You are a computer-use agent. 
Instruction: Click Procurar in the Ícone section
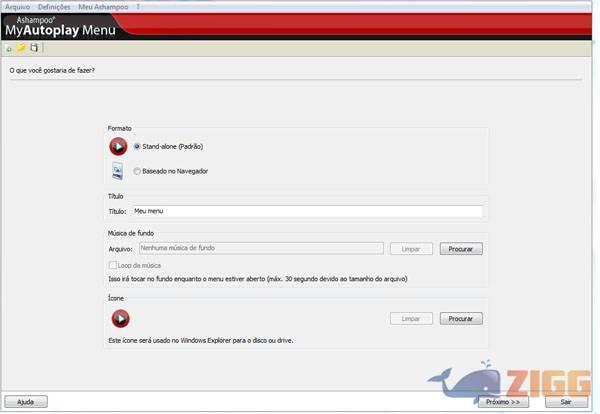click(461, 319)
